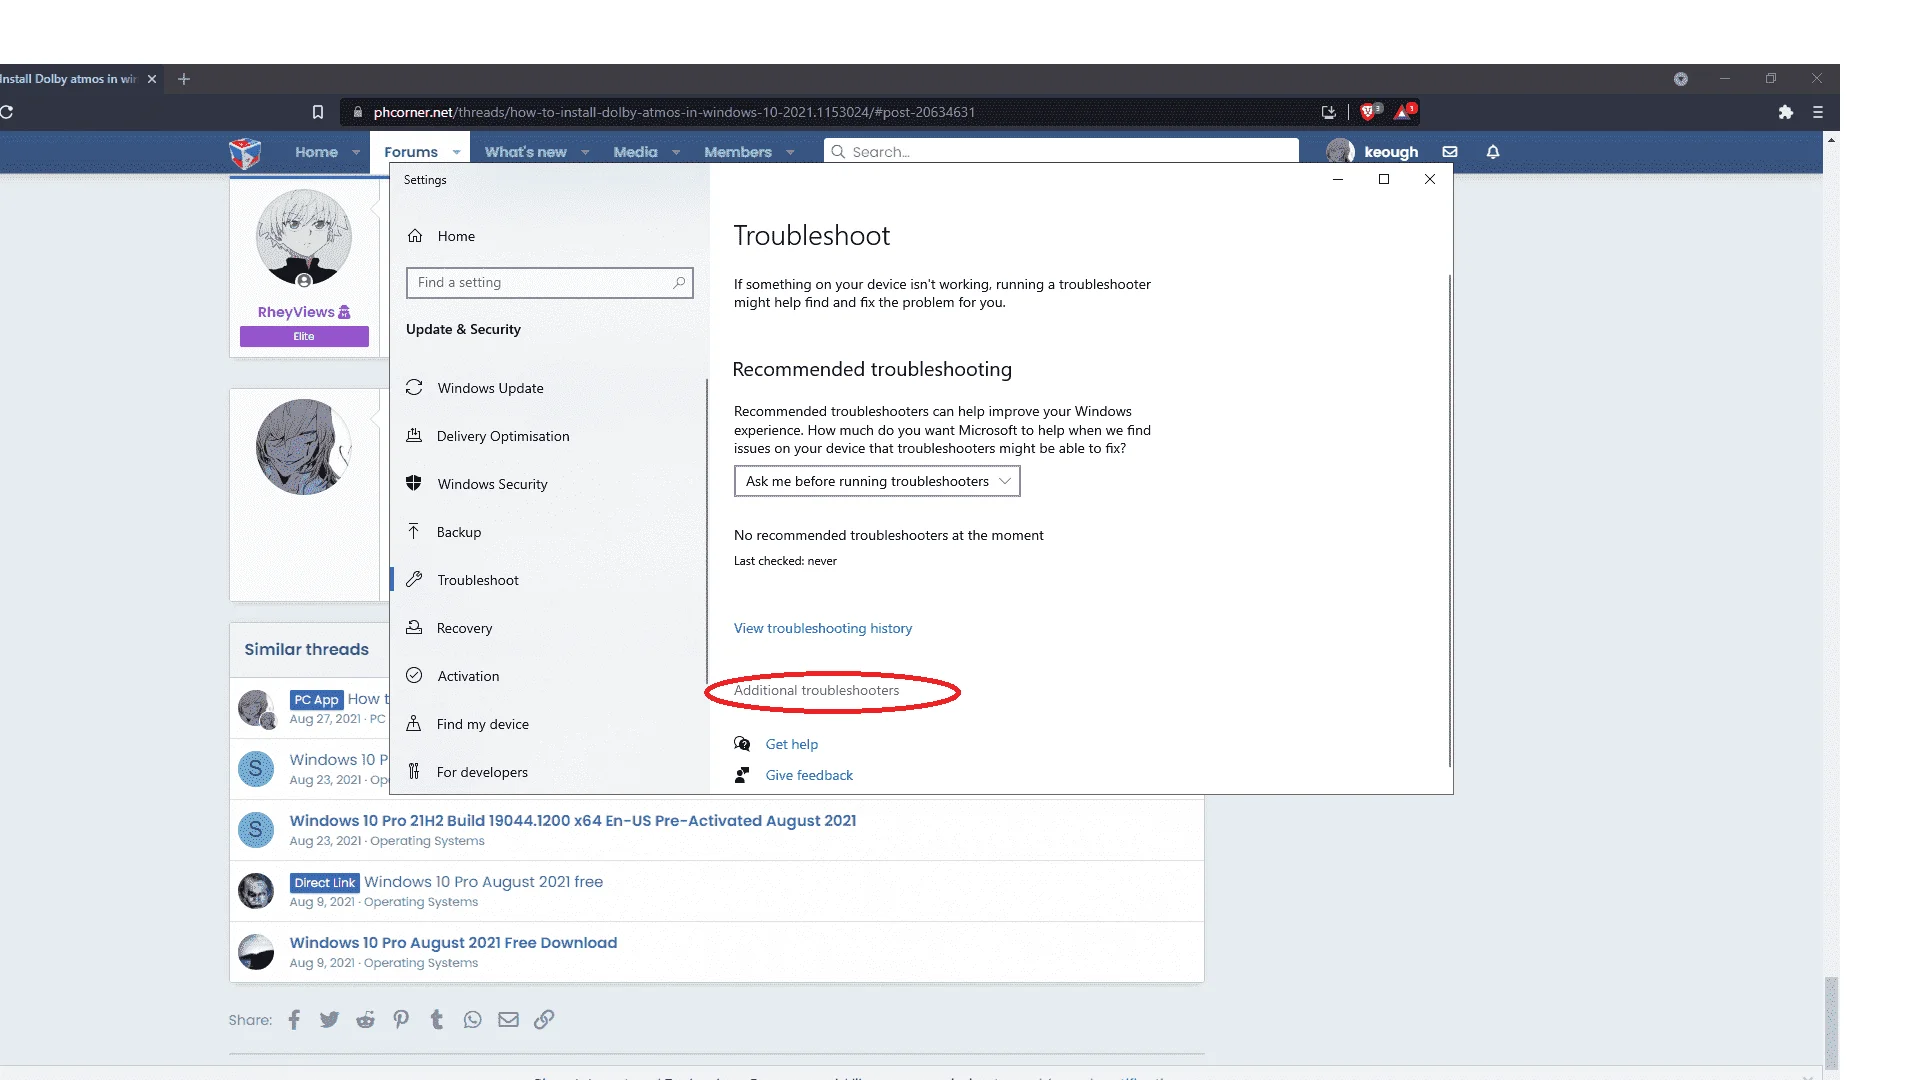Open Windows 10 Pro 21H2 Build thread

tap(573, 821)
